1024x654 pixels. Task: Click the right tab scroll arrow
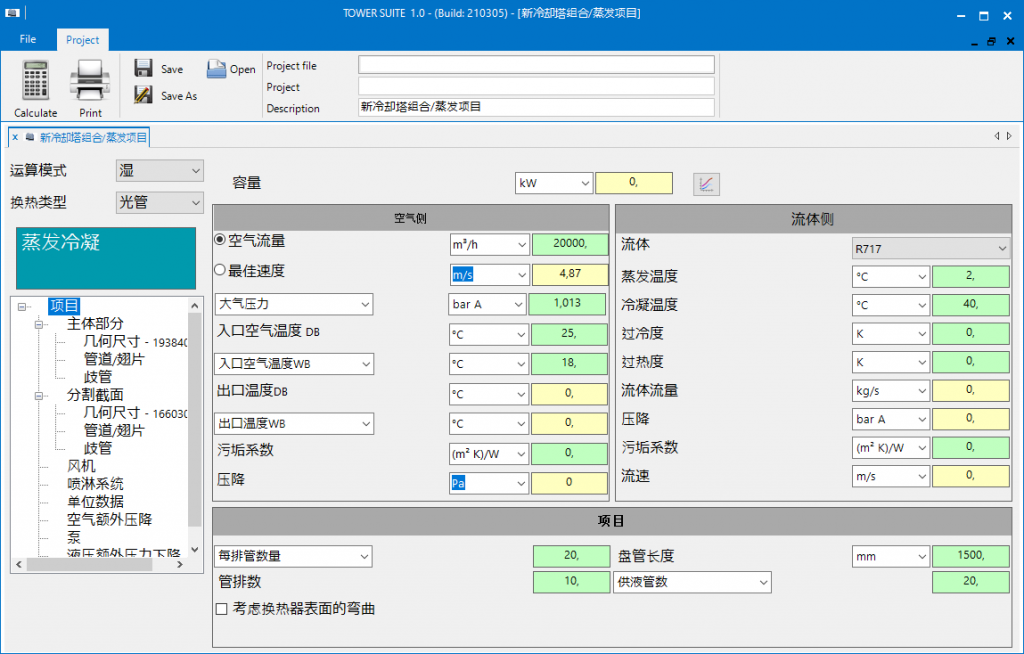[1009, 136]
